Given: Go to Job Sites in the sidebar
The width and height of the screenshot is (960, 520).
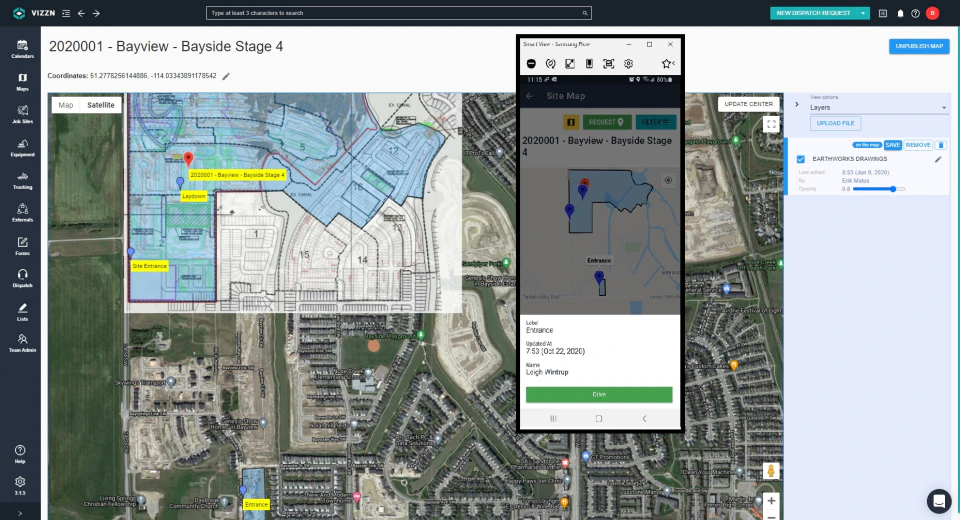Looking at the screenshot, I should click(x=22, y=114).
